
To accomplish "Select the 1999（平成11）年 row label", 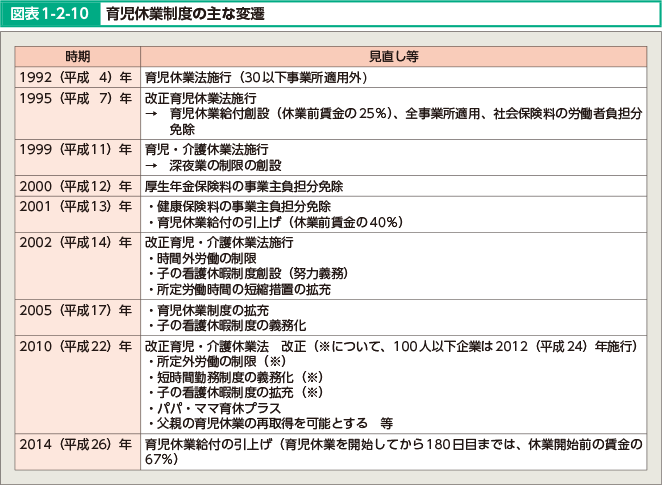I will point(77,148).
